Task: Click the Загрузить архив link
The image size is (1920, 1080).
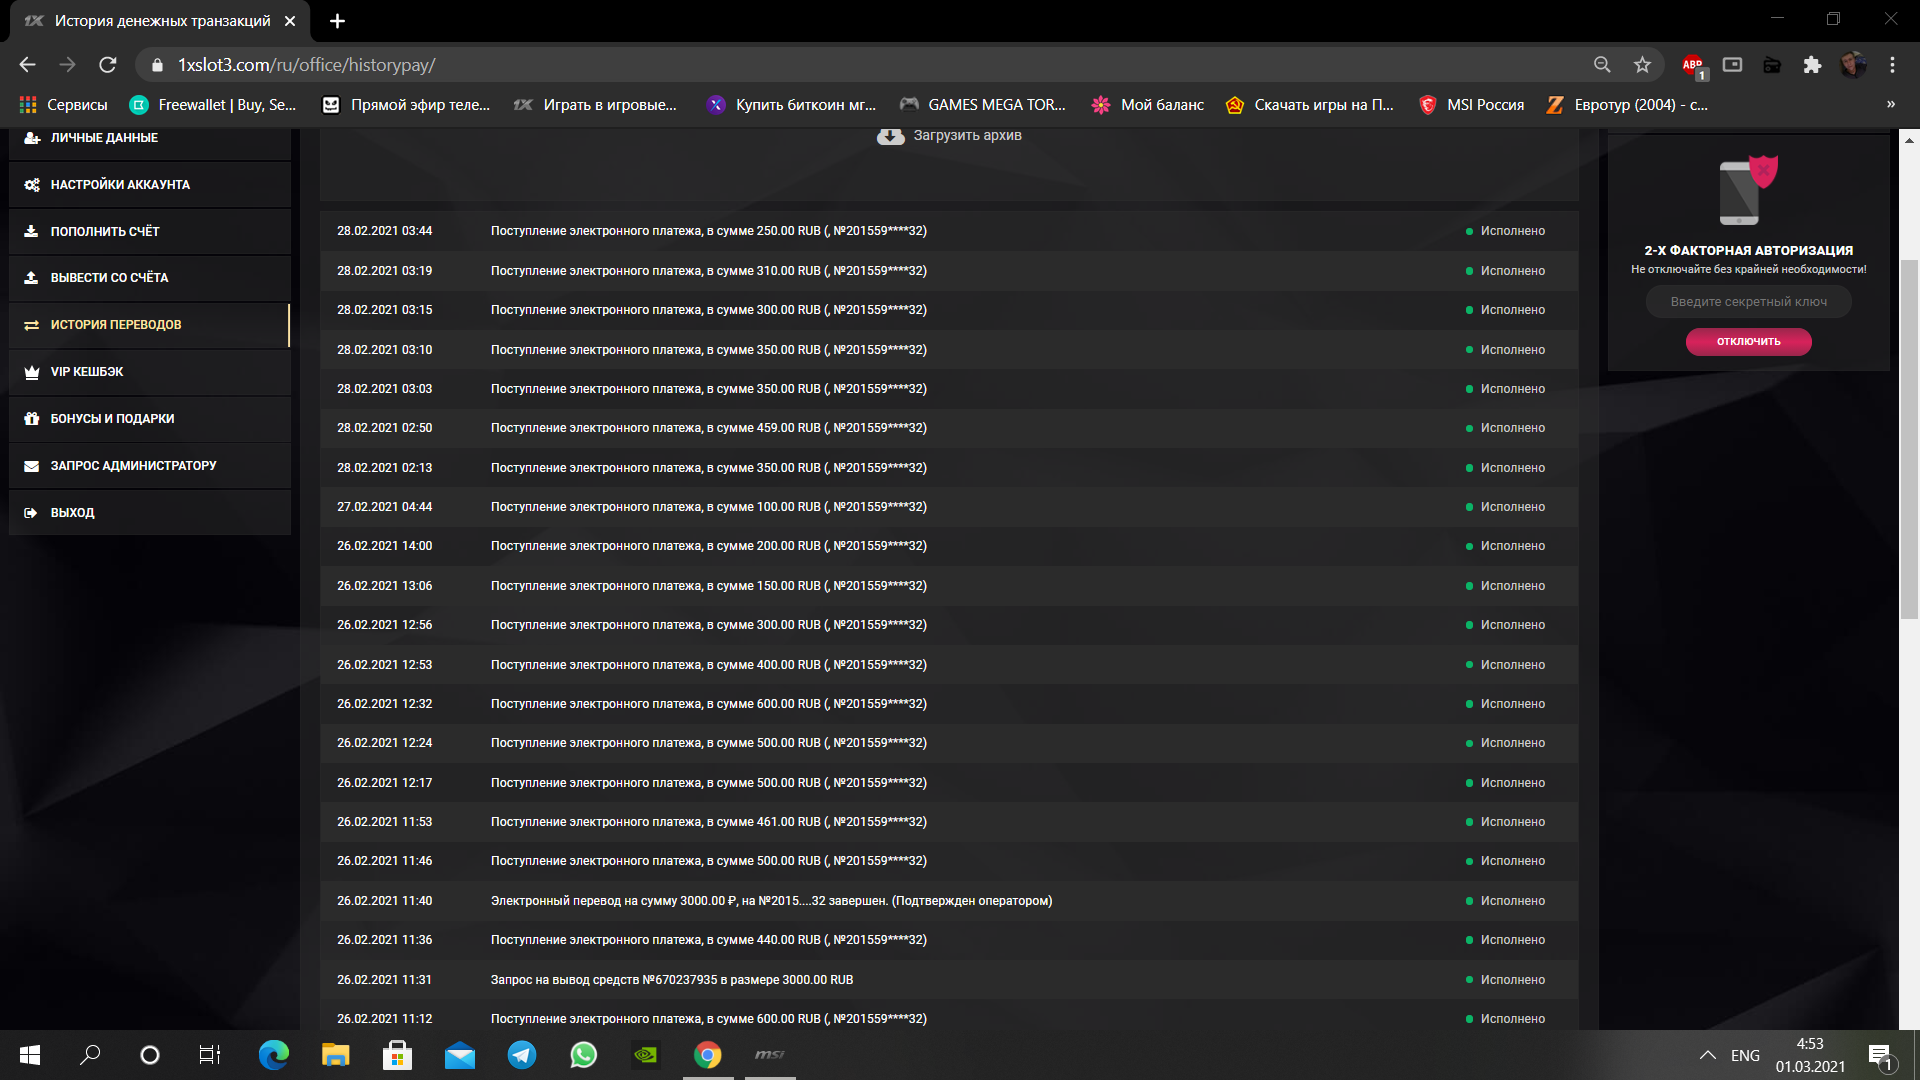Action: click(967, 136)
